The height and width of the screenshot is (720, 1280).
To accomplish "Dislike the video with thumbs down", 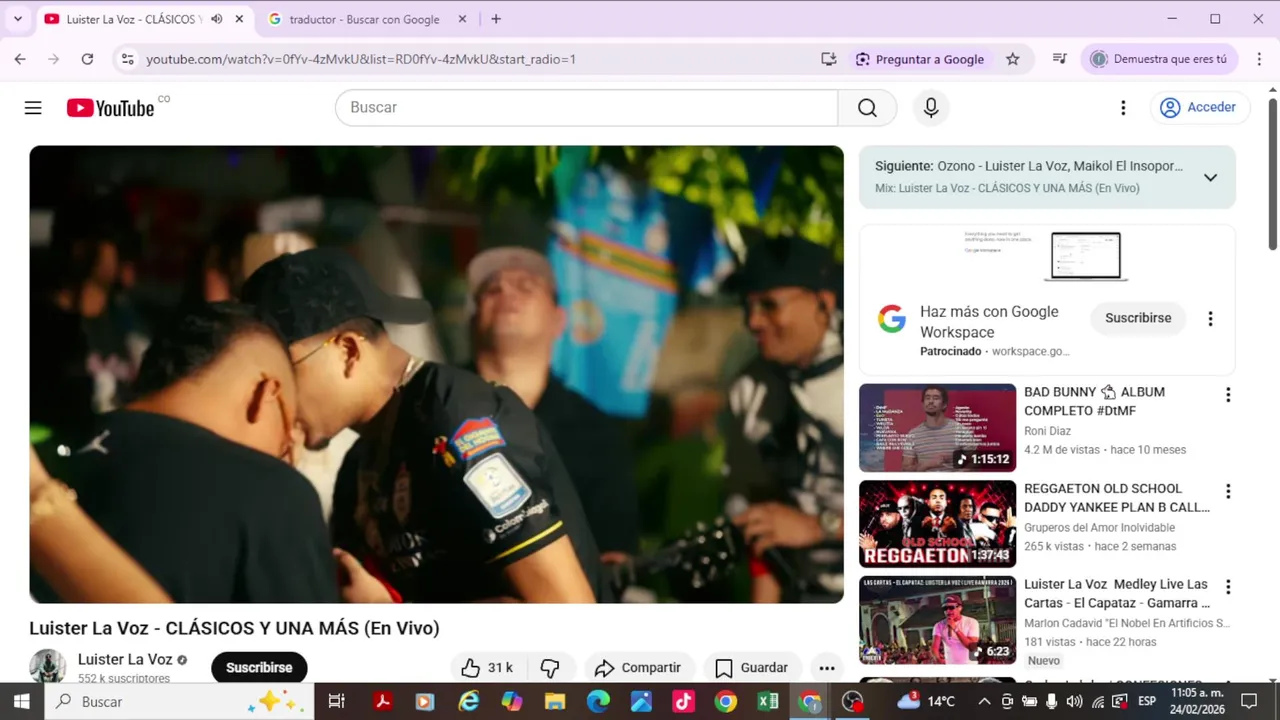I will pos(550,668).
